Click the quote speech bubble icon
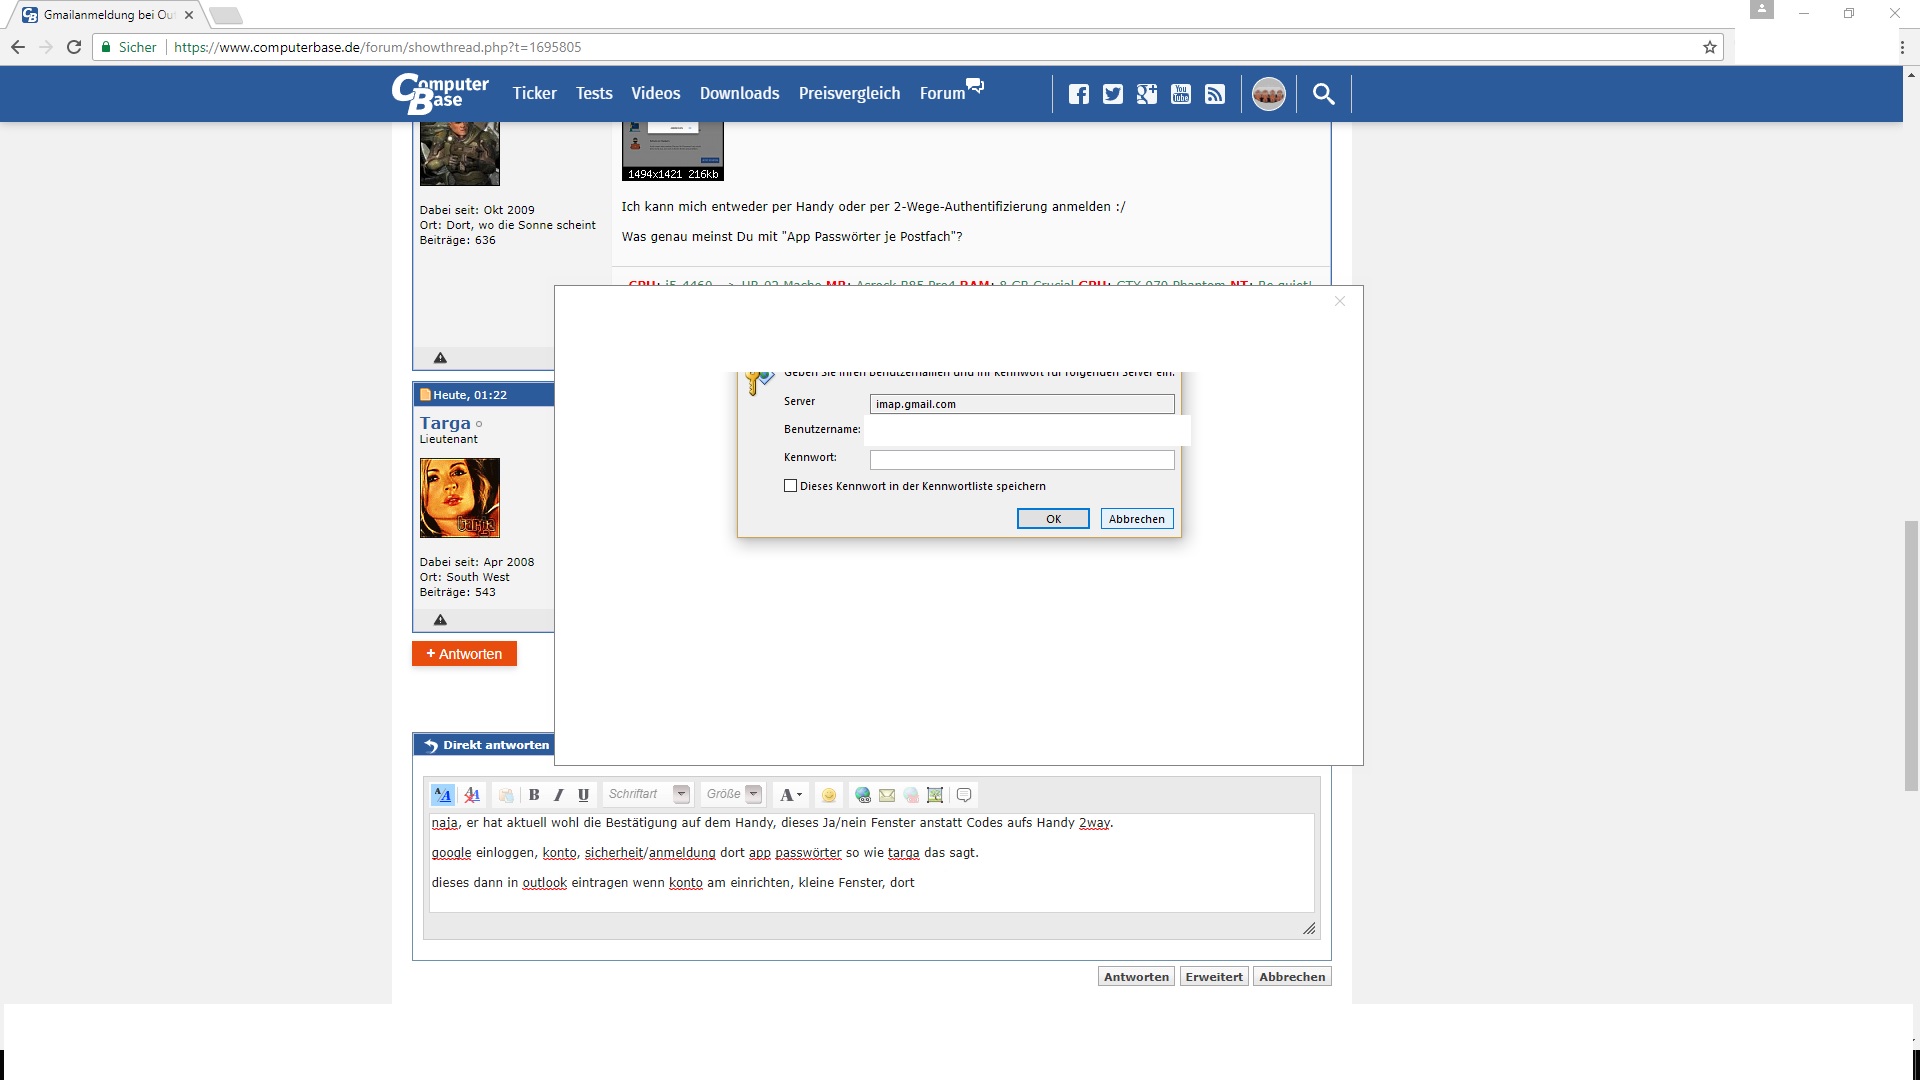The width and height of the screenshot is (1920, 1080). [x=964, y=795]
